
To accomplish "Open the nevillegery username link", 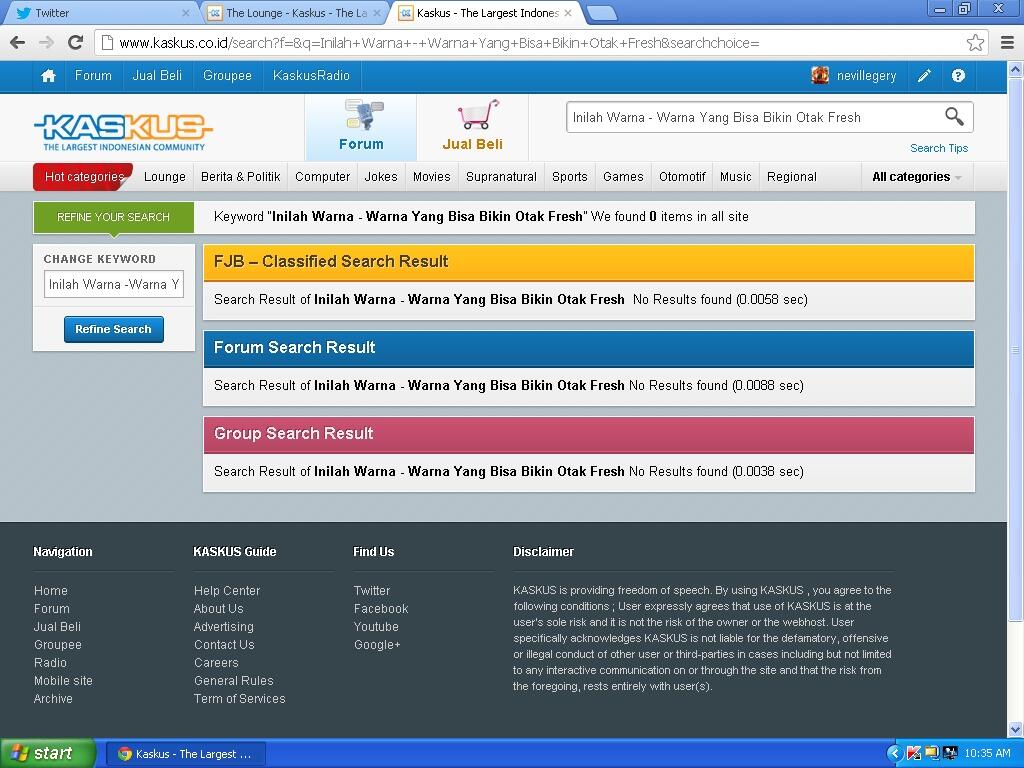I will [x=867, y=76].
